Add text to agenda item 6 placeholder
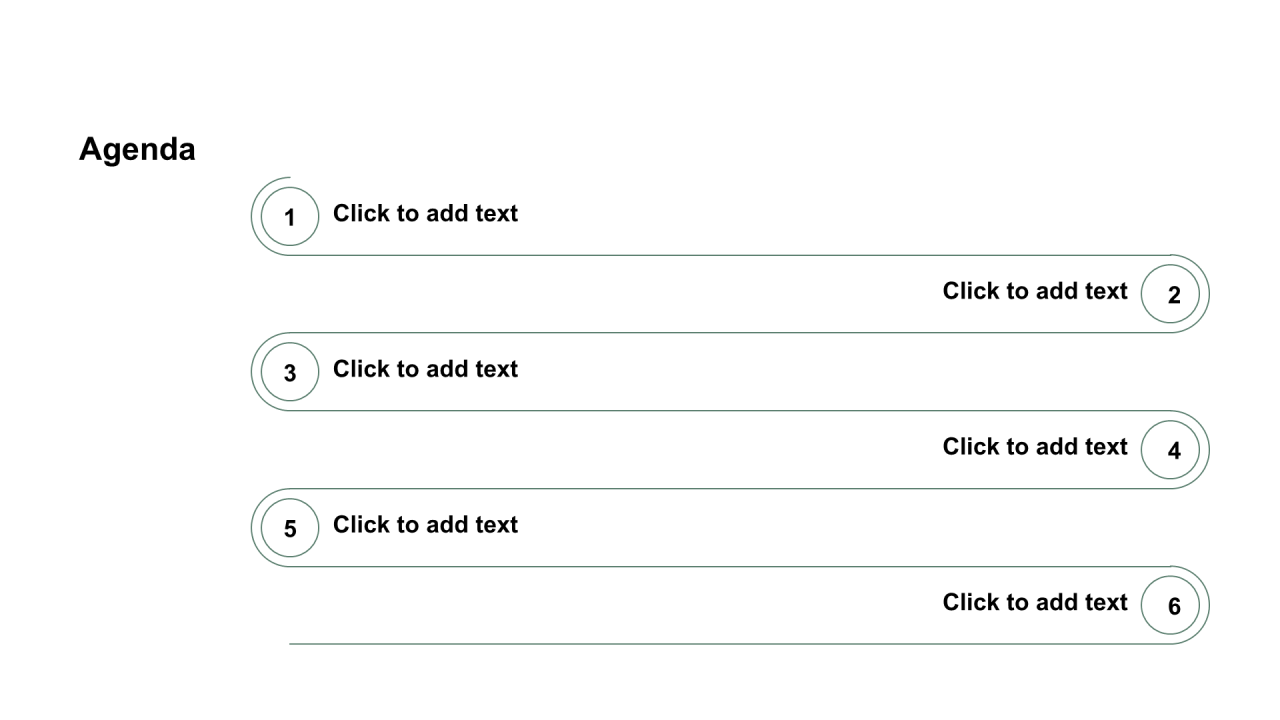 point(1035,603)
